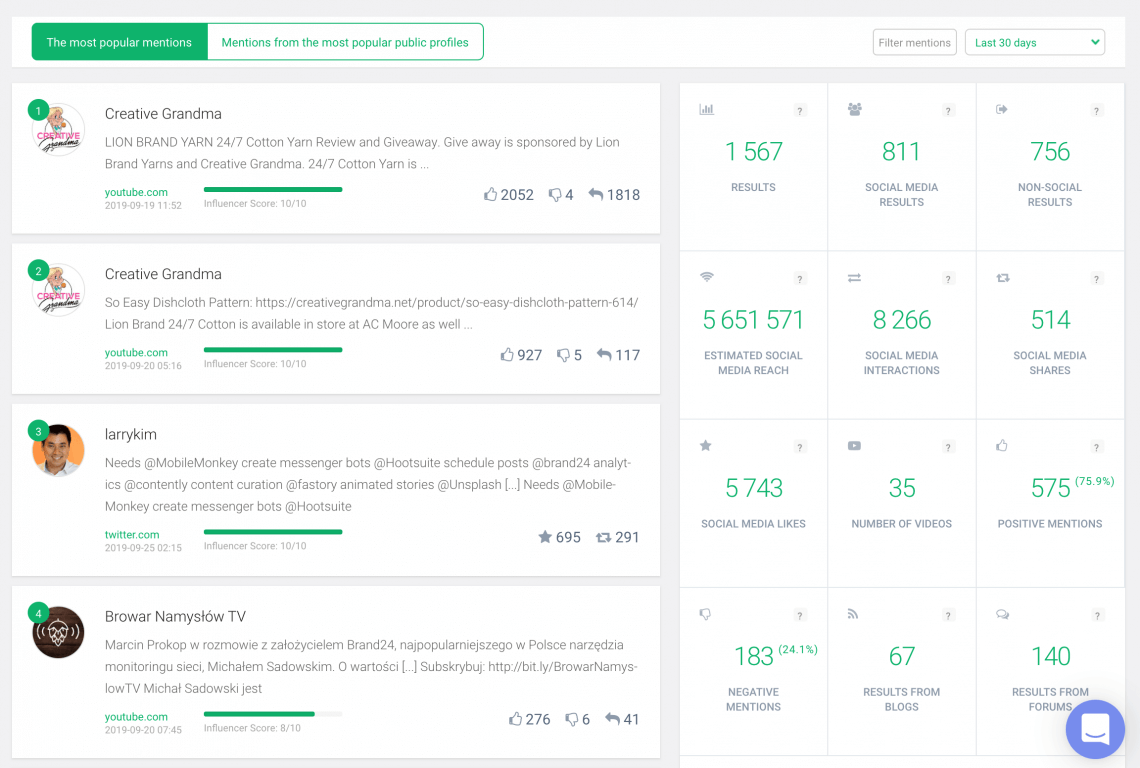Click the reply icon showing 41 comments
This screenshot has width=1140, height=768.
pyautogui.click(x=613, y=719)
